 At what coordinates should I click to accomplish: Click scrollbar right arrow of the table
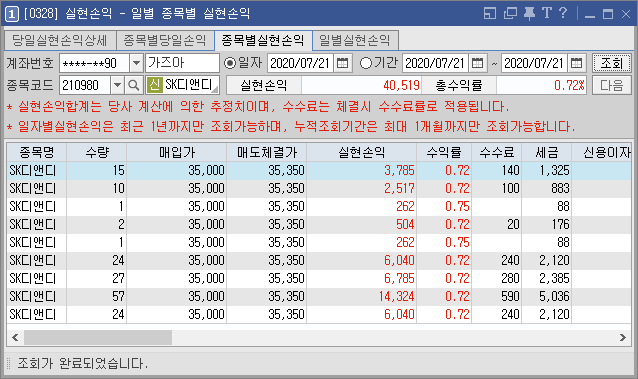click(623, 337)
